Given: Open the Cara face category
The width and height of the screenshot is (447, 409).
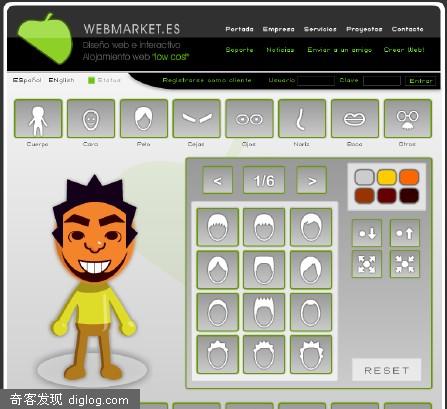Looking at the screenshot, I should [x=91, y=118].
